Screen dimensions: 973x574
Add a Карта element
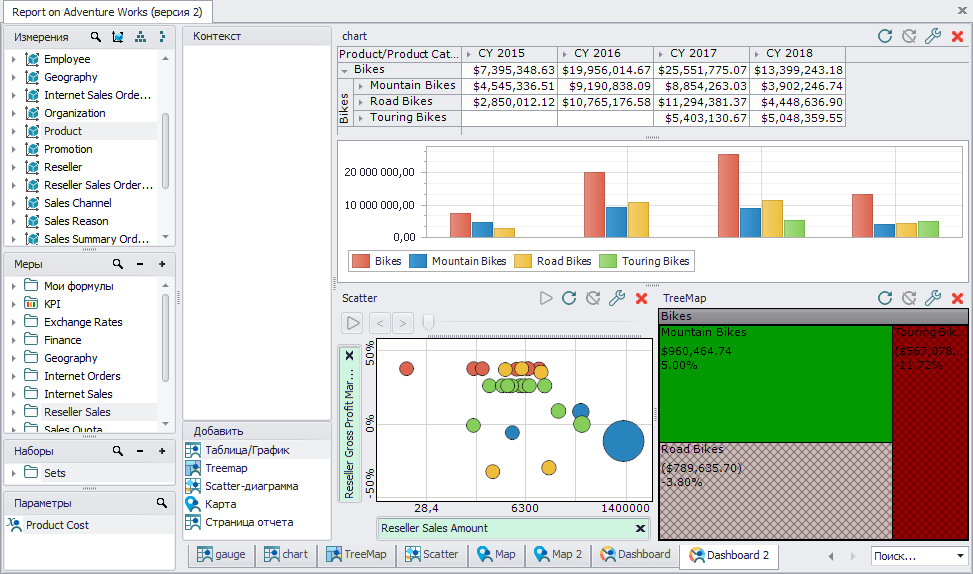click(x=257, y=504)
